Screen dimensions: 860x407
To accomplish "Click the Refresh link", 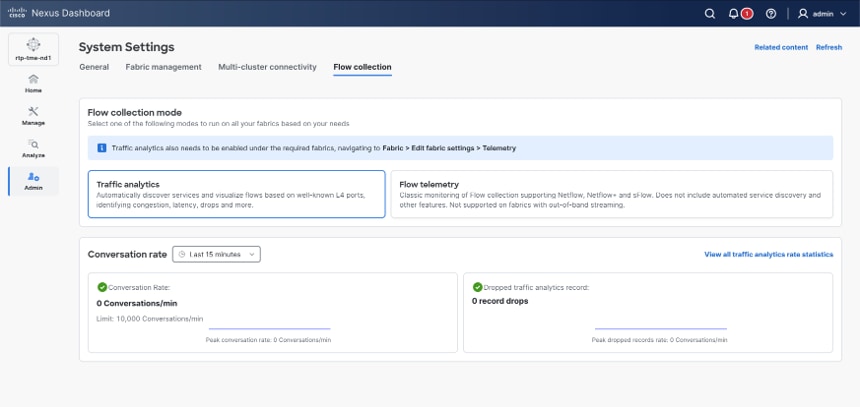I will (x=829, y=47).
